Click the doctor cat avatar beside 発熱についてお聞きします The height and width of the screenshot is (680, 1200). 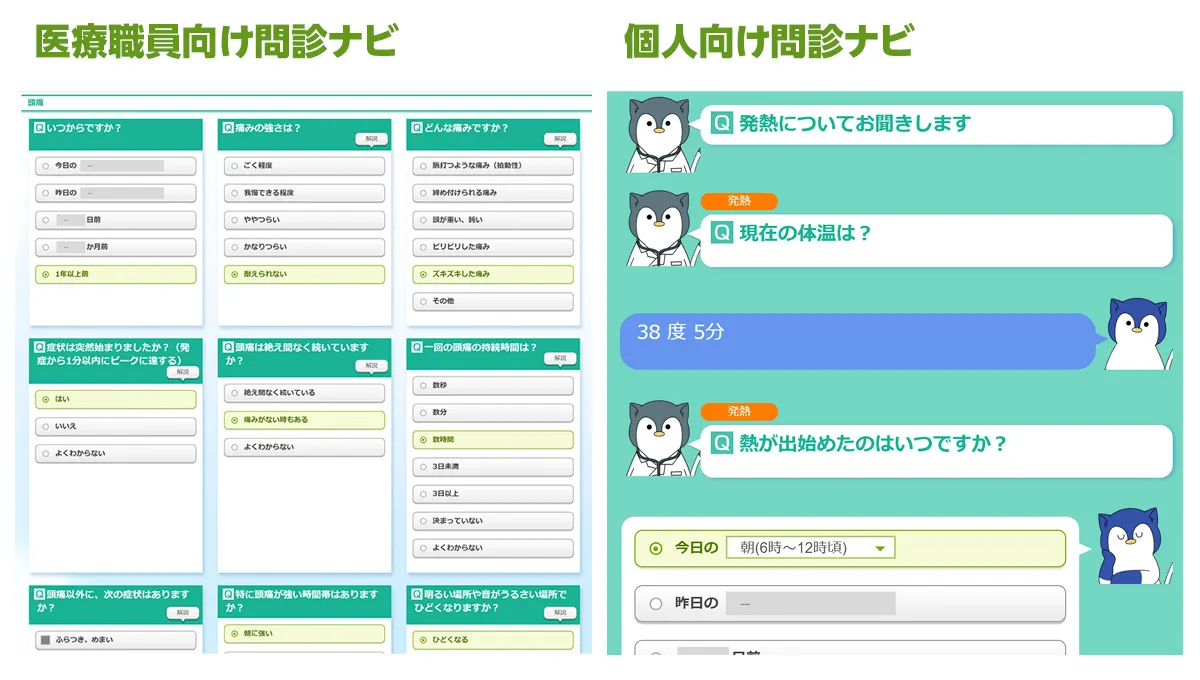659,133
